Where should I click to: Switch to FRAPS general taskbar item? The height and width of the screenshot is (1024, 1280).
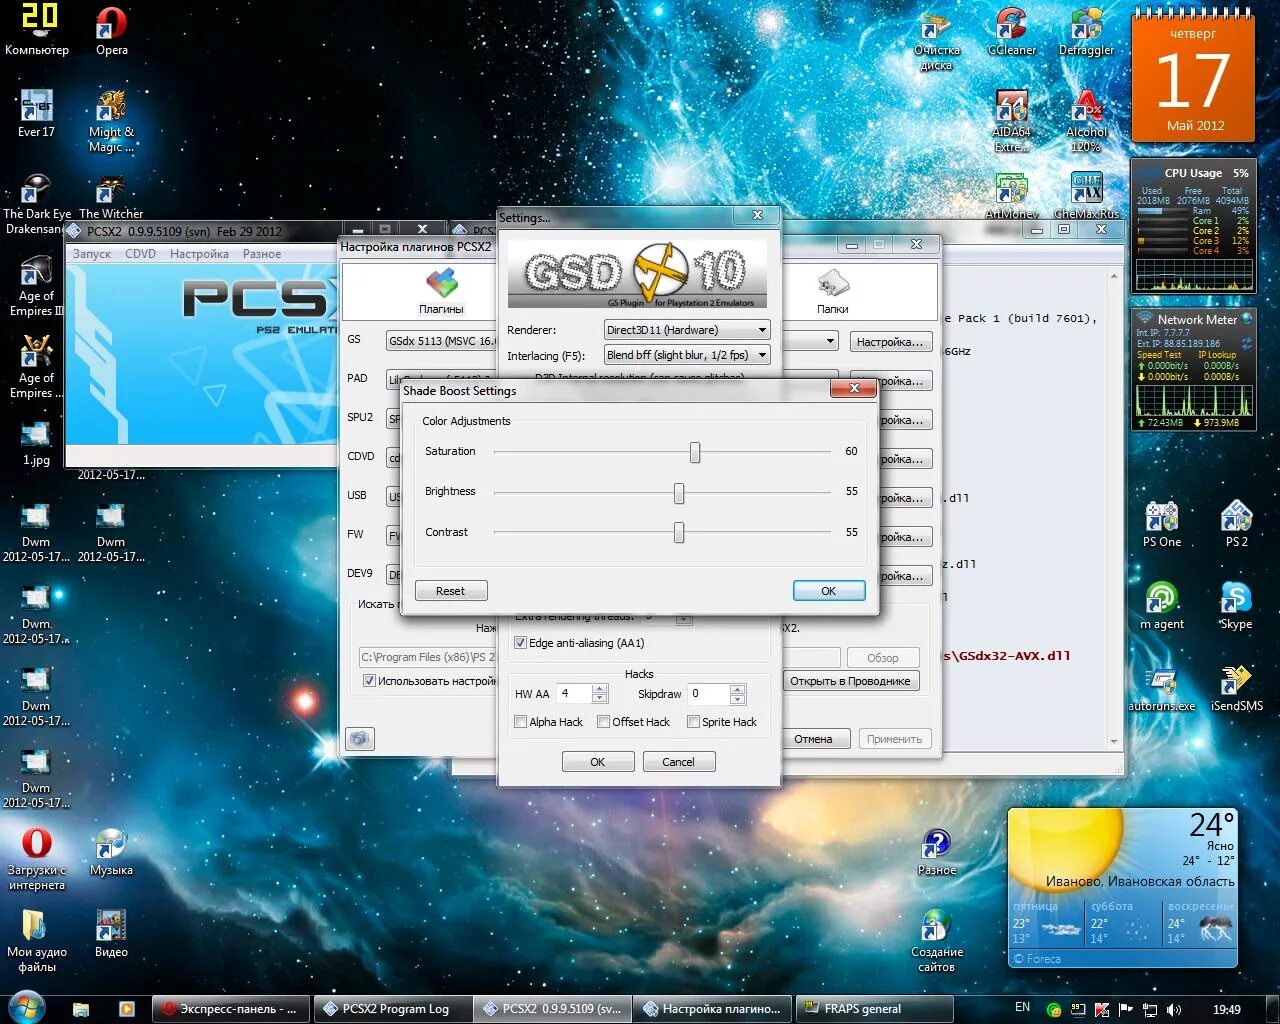coord(874,1008)
